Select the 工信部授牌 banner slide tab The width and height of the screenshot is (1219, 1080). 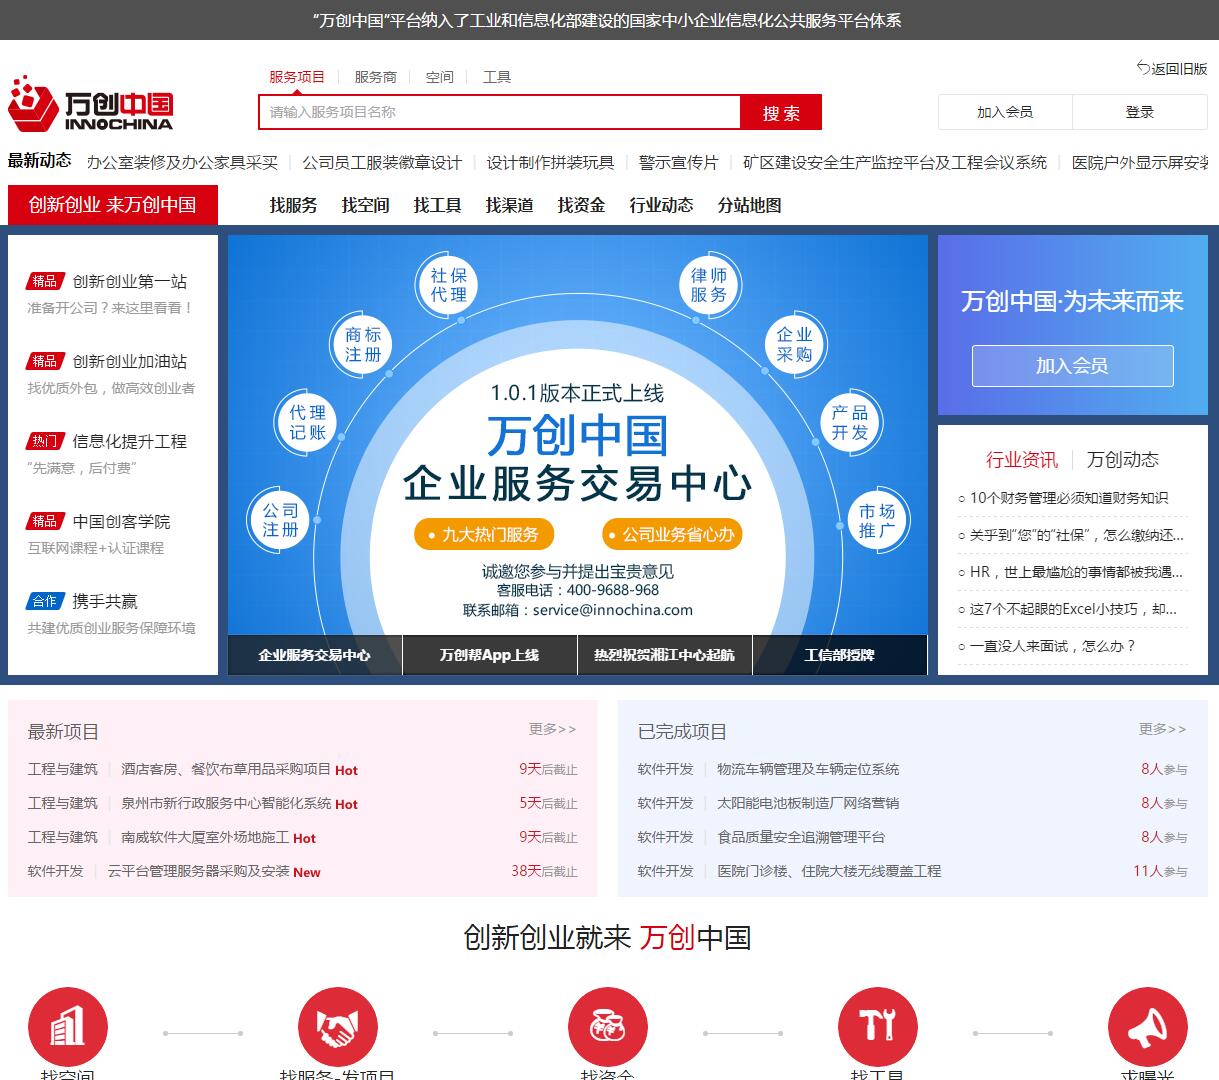[840, 655]
